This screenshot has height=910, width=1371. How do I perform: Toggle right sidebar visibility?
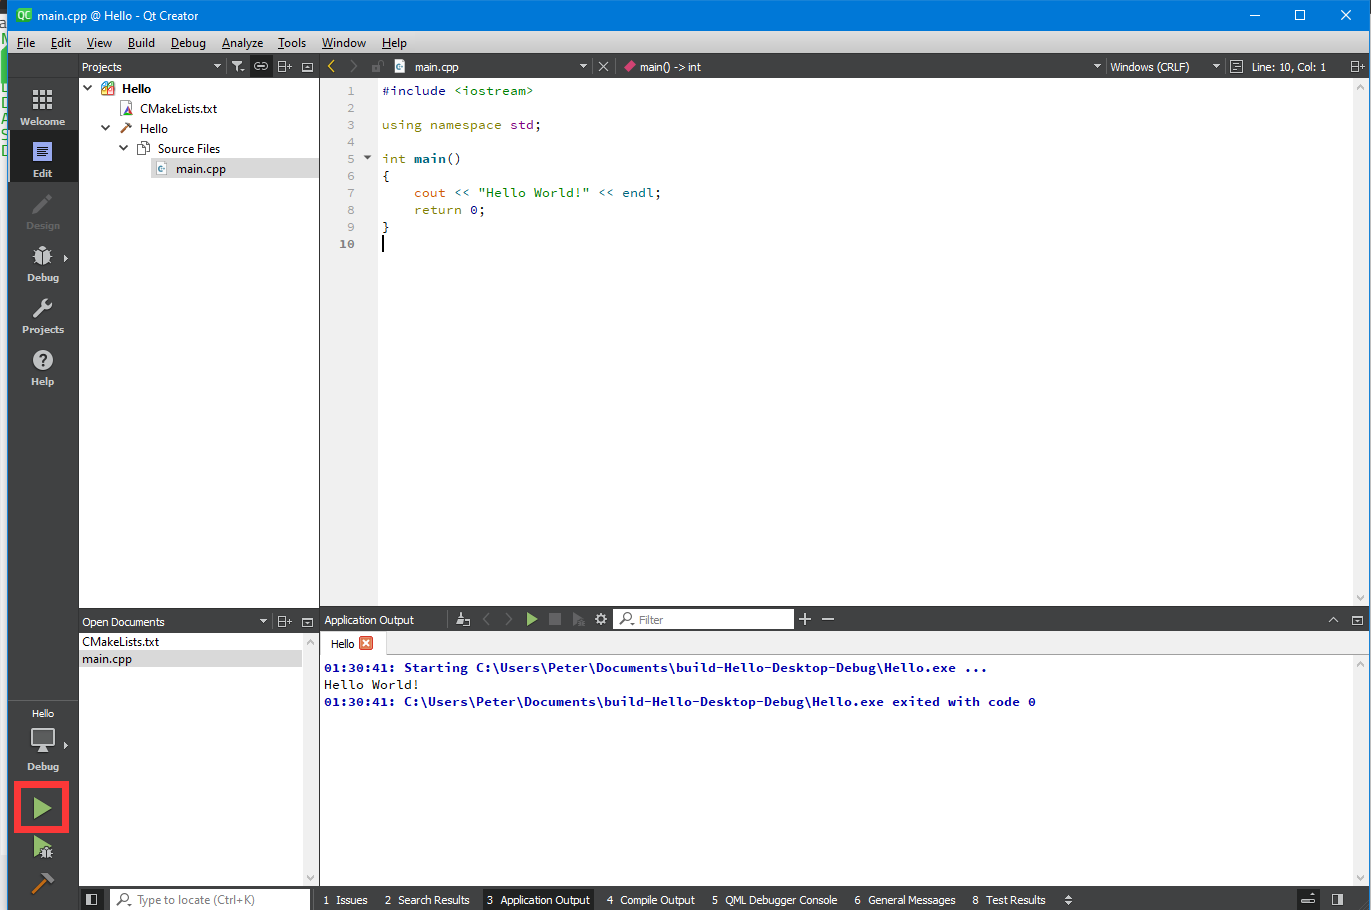coord(1337,900)
